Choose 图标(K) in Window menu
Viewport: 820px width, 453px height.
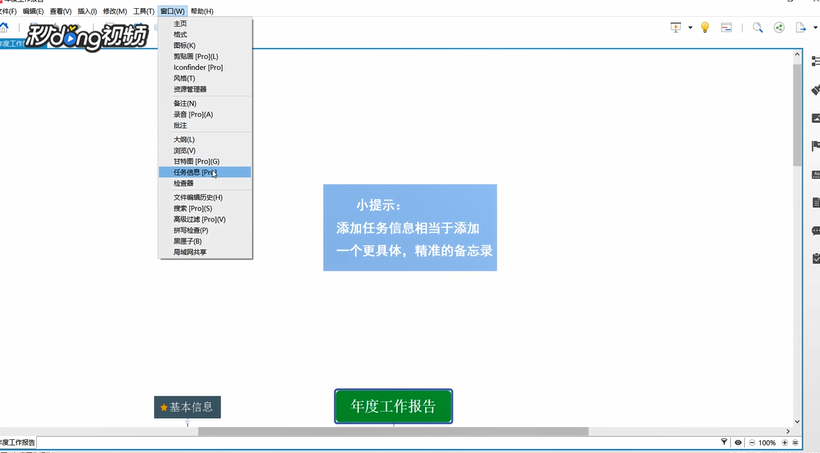(x=205, y=46)
